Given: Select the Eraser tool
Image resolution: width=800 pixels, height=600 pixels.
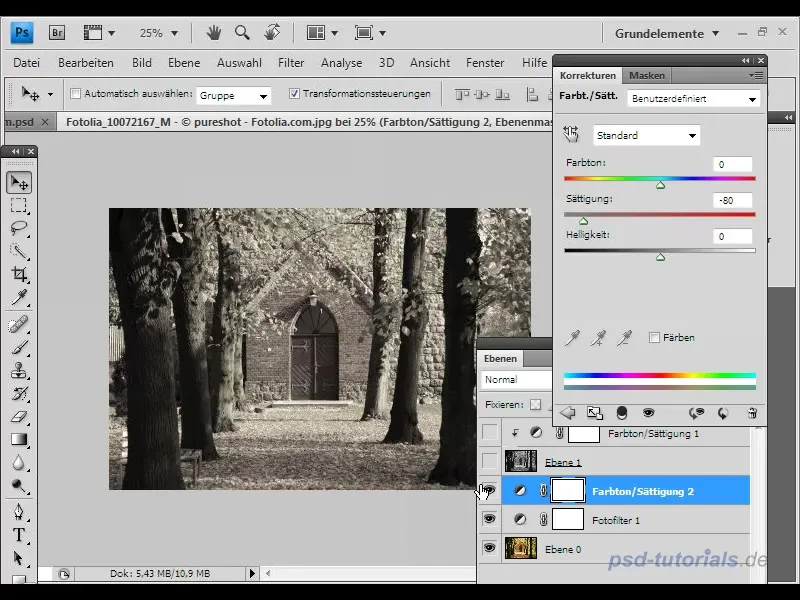Looking at the screenshot, I should pyautogui.click(x=19, y=416).
